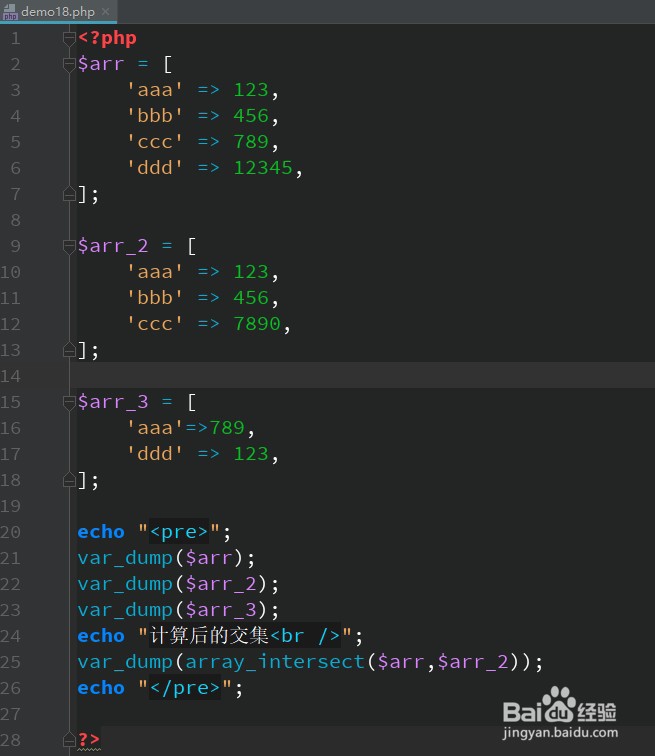Click the 'bbb' key on line 4
The height and width of the screenshot is (756, 655).
[155, 116]
